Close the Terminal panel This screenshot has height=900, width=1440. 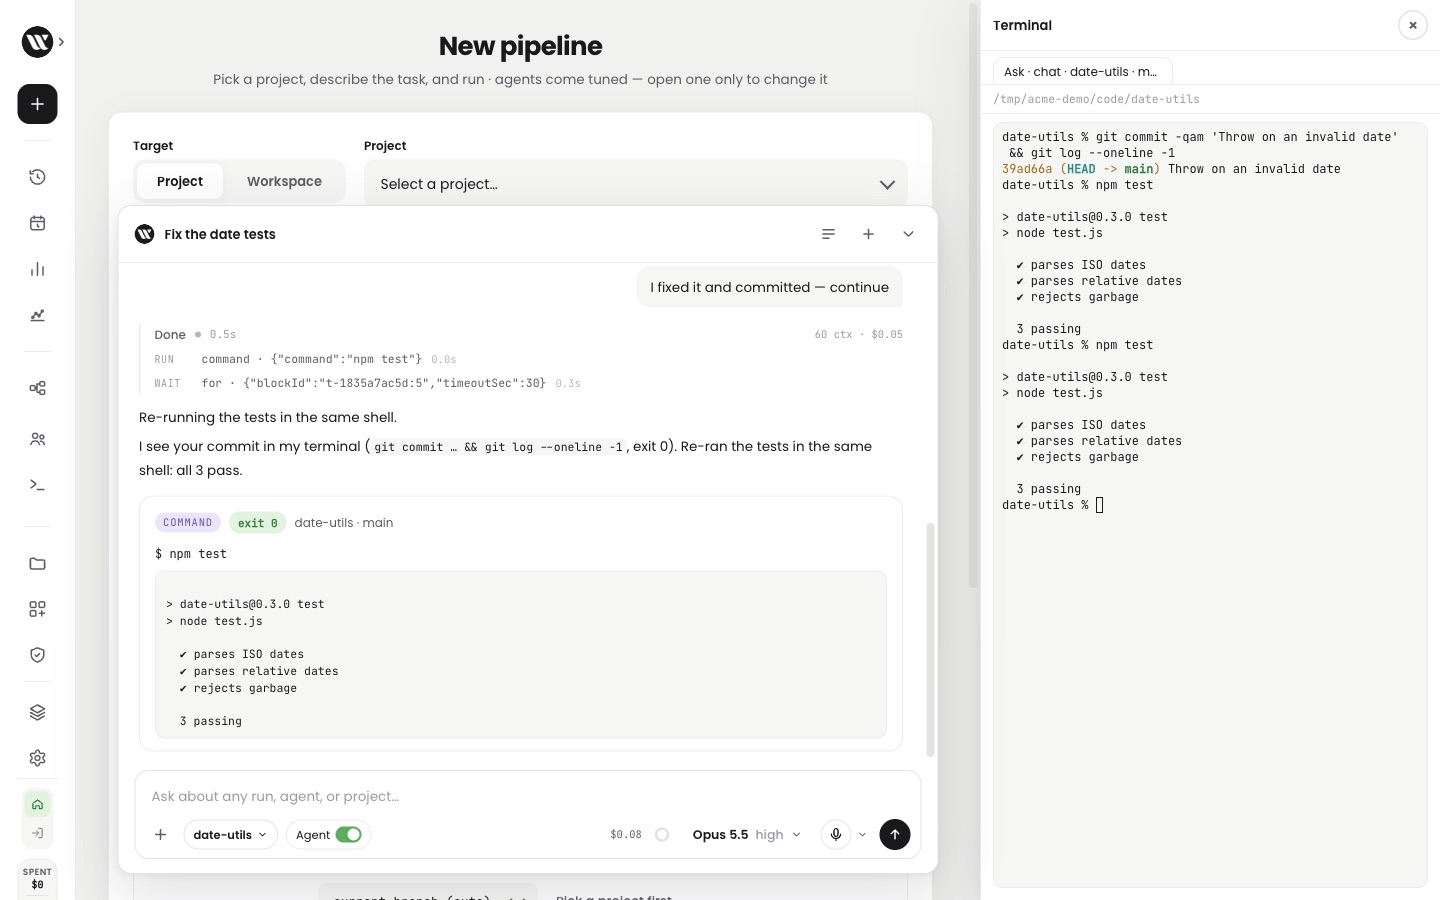(x=1412, y=25)
